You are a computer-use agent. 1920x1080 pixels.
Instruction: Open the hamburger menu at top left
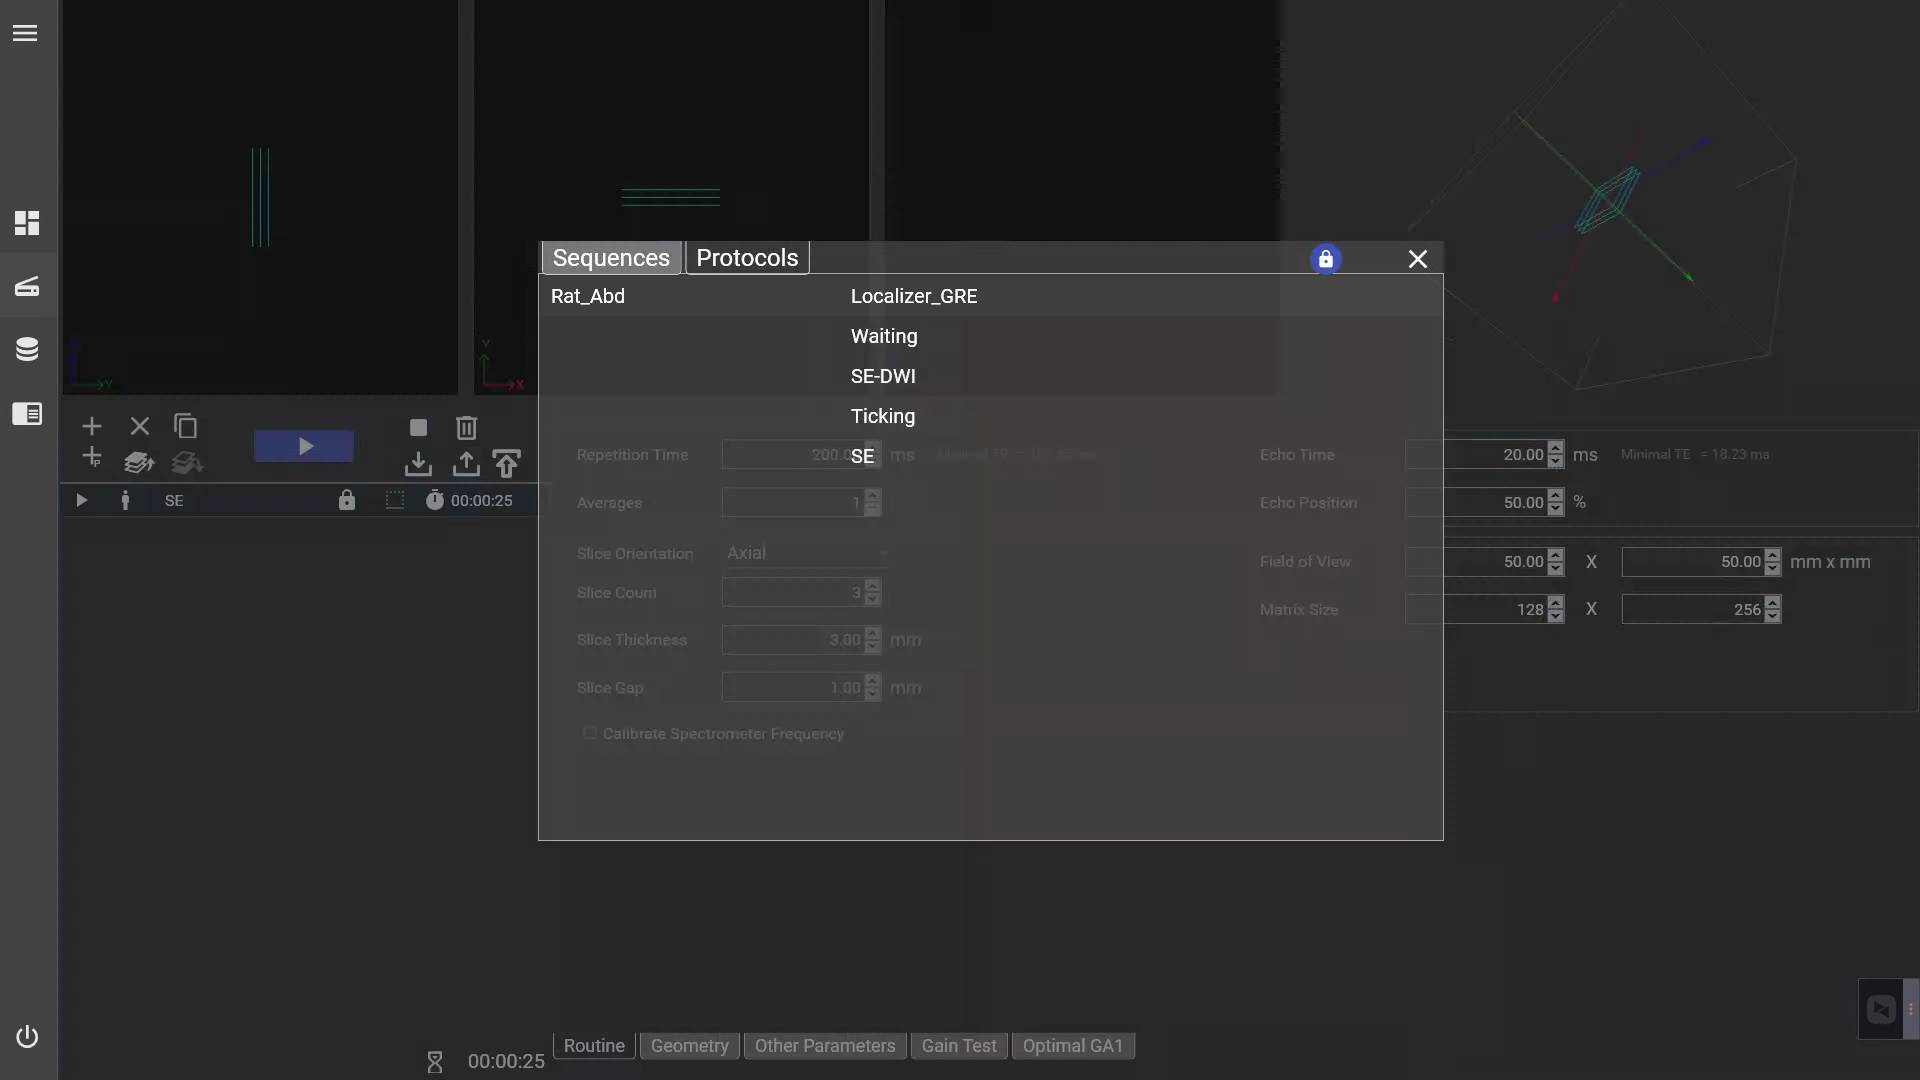pos(25,33)
